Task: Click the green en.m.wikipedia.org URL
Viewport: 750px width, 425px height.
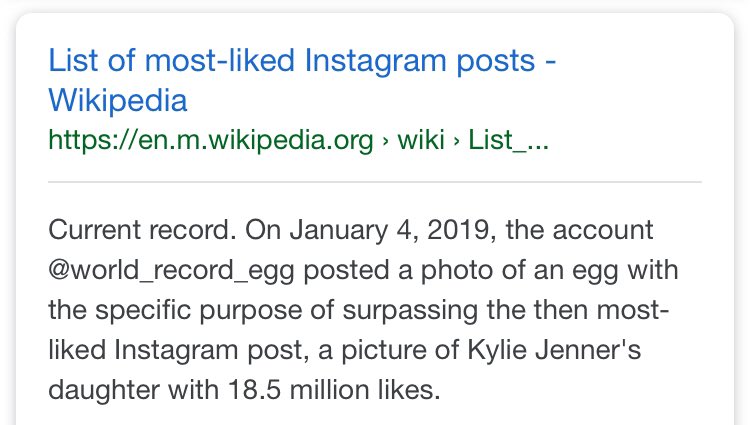Action: point(211,140)
